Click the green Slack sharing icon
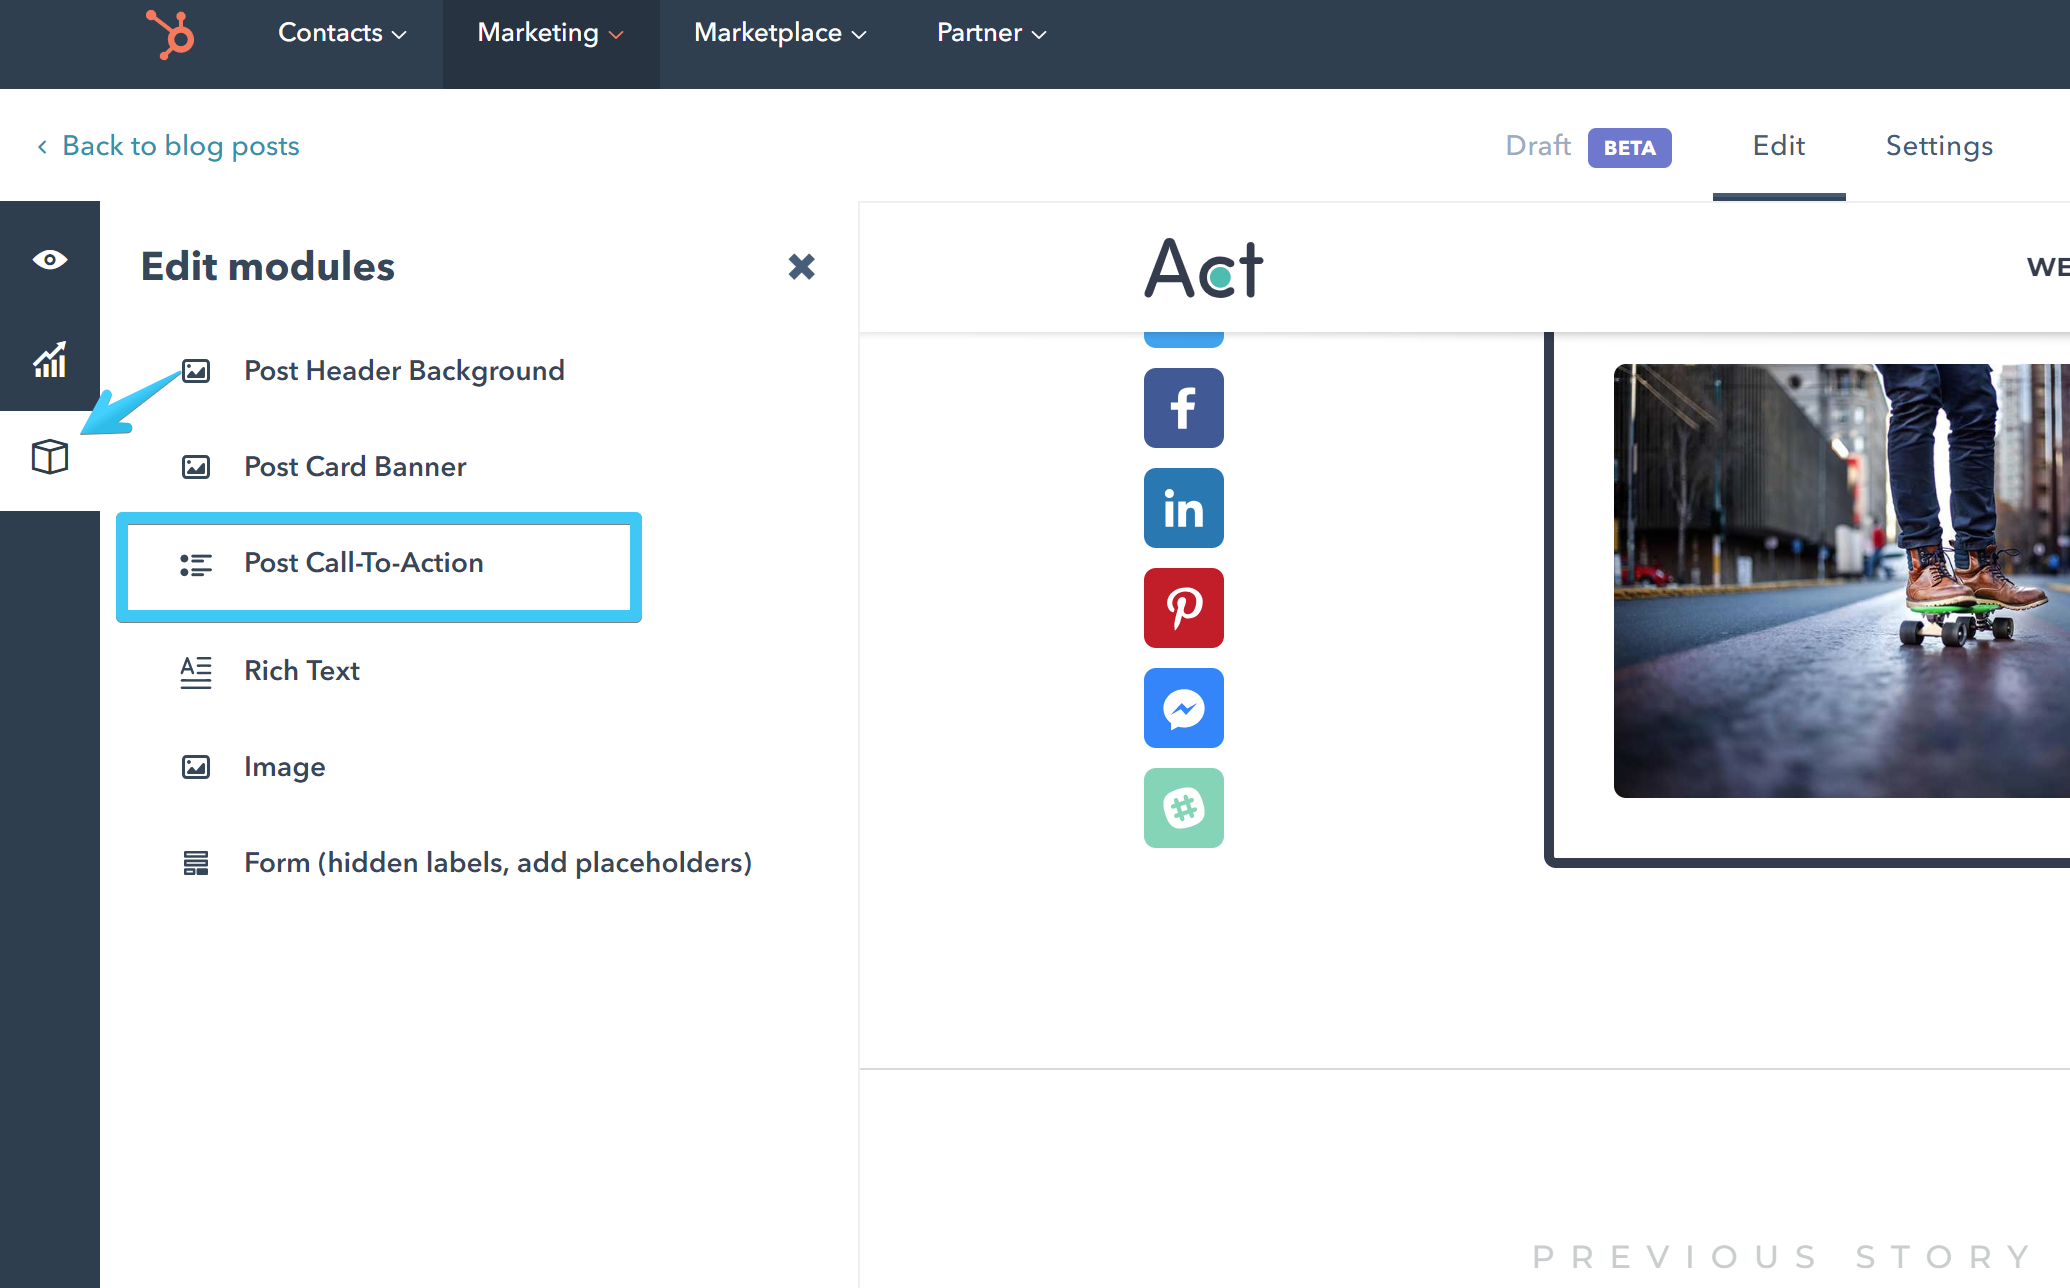This screenshot has height=1288, width=2070. (1183, 808)
